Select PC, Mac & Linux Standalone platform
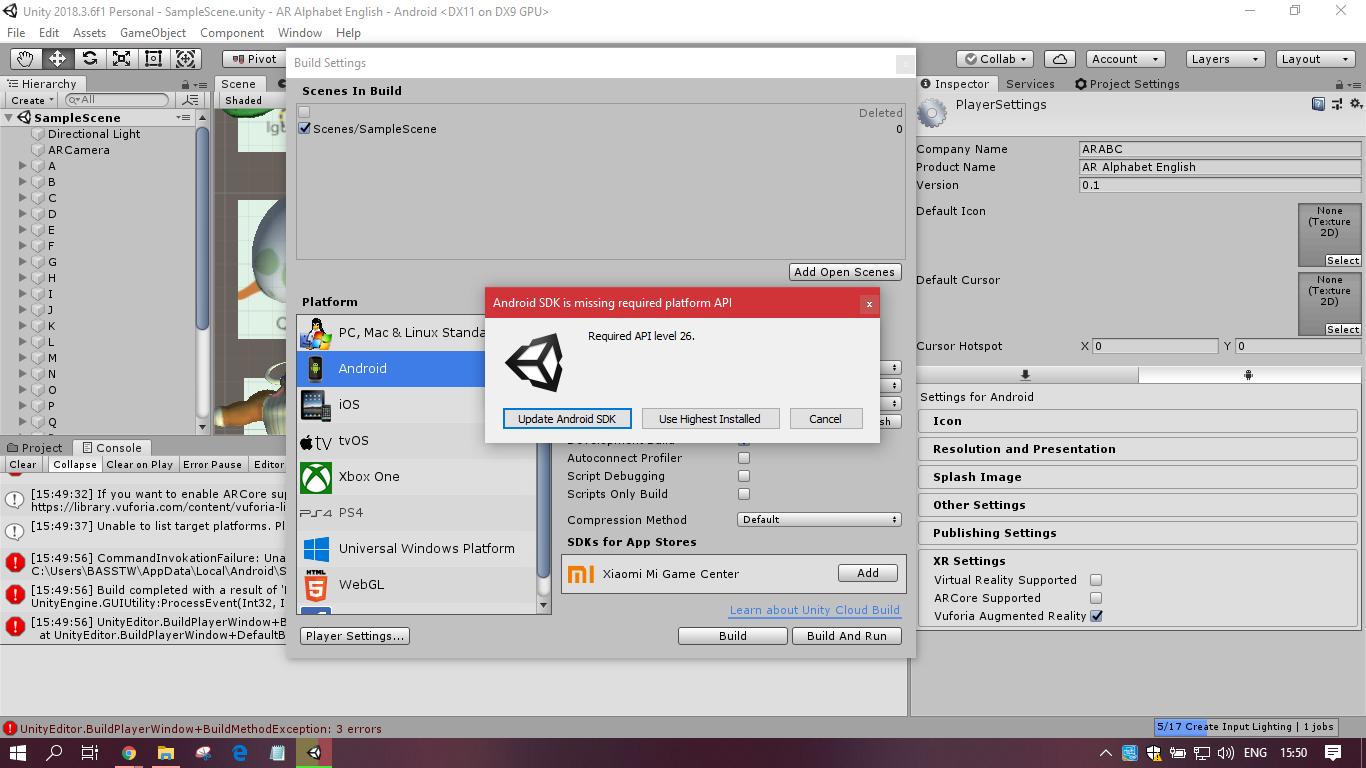Viewport: 1366px width, 768px height. (392, 332)
